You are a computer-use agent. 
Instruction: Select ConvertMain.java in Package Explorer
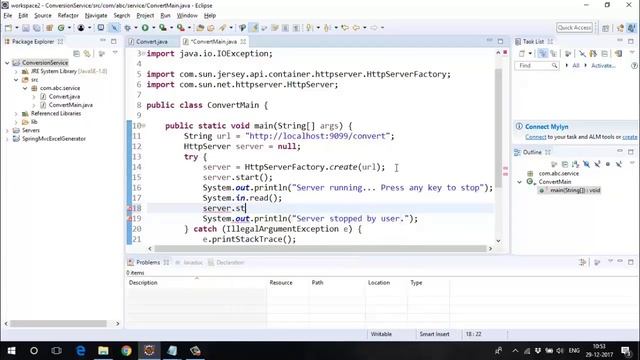pos(71,105)
